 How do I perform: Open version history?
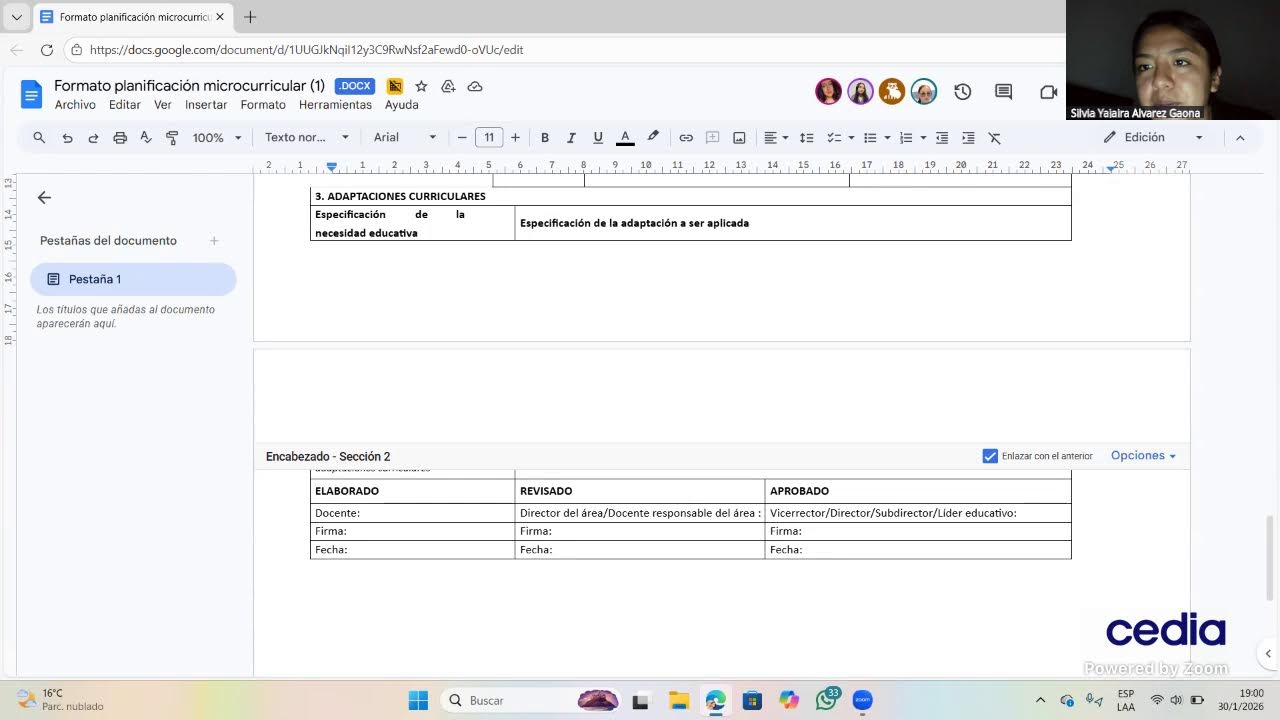click(963, 92)
